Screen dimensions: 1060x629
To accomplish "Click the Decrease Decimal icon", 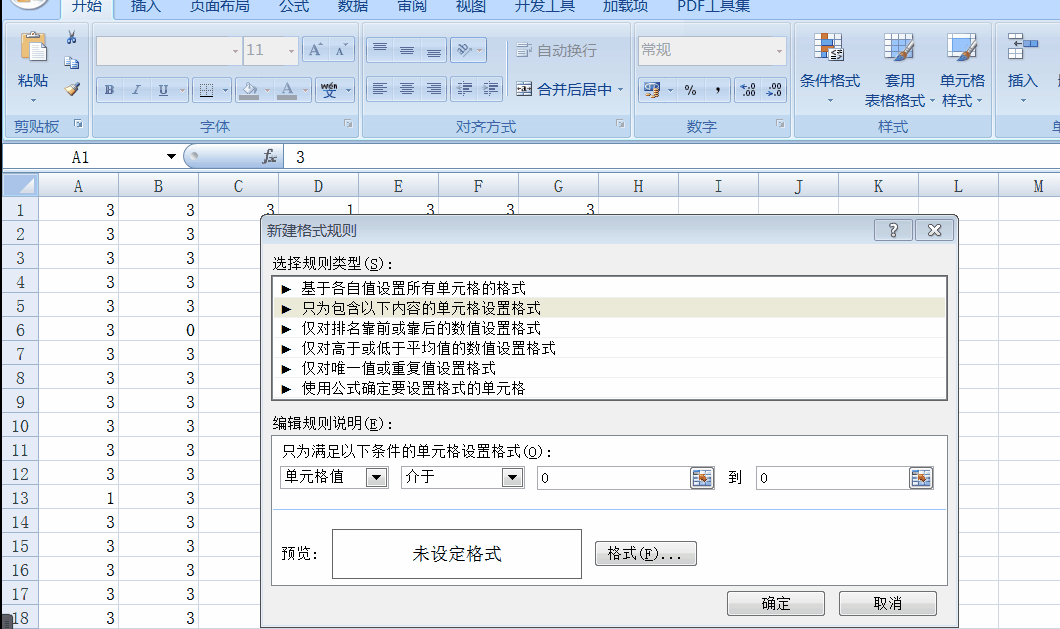I will point(774,90).
